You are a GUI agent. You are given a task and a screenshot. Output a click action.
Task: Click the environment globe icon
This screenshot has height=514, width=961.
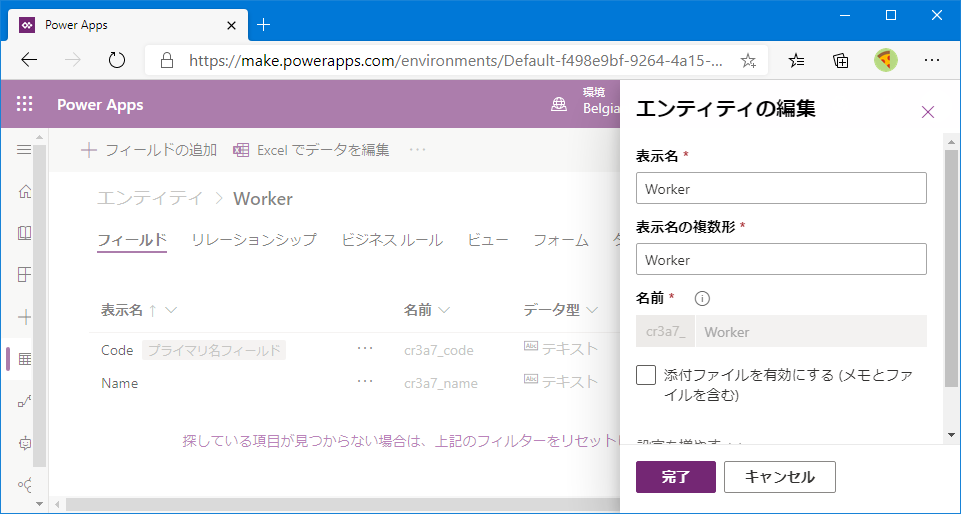point(559,104)
